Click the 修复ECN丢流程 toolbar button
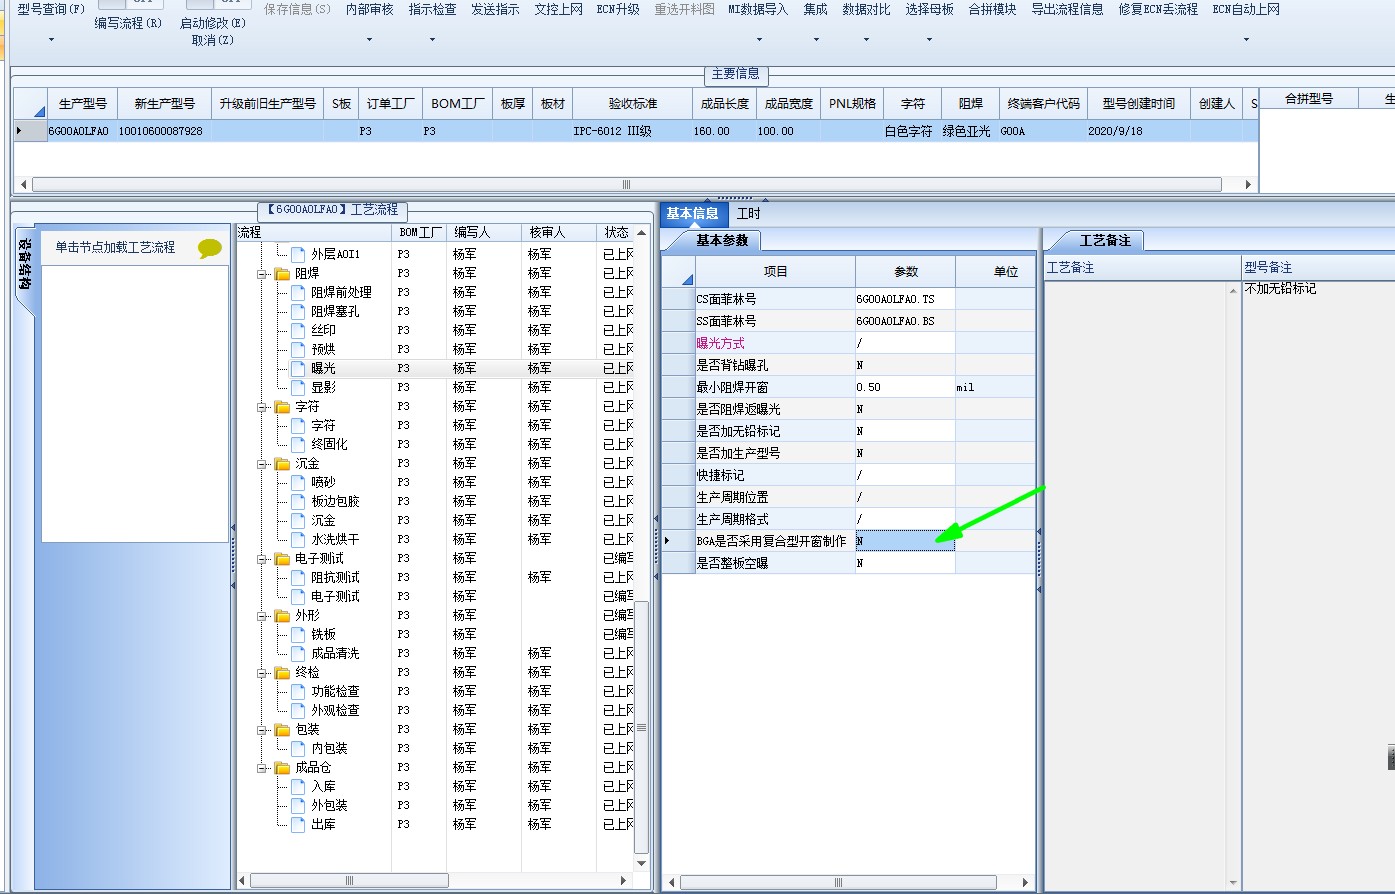 [1158, 9]
